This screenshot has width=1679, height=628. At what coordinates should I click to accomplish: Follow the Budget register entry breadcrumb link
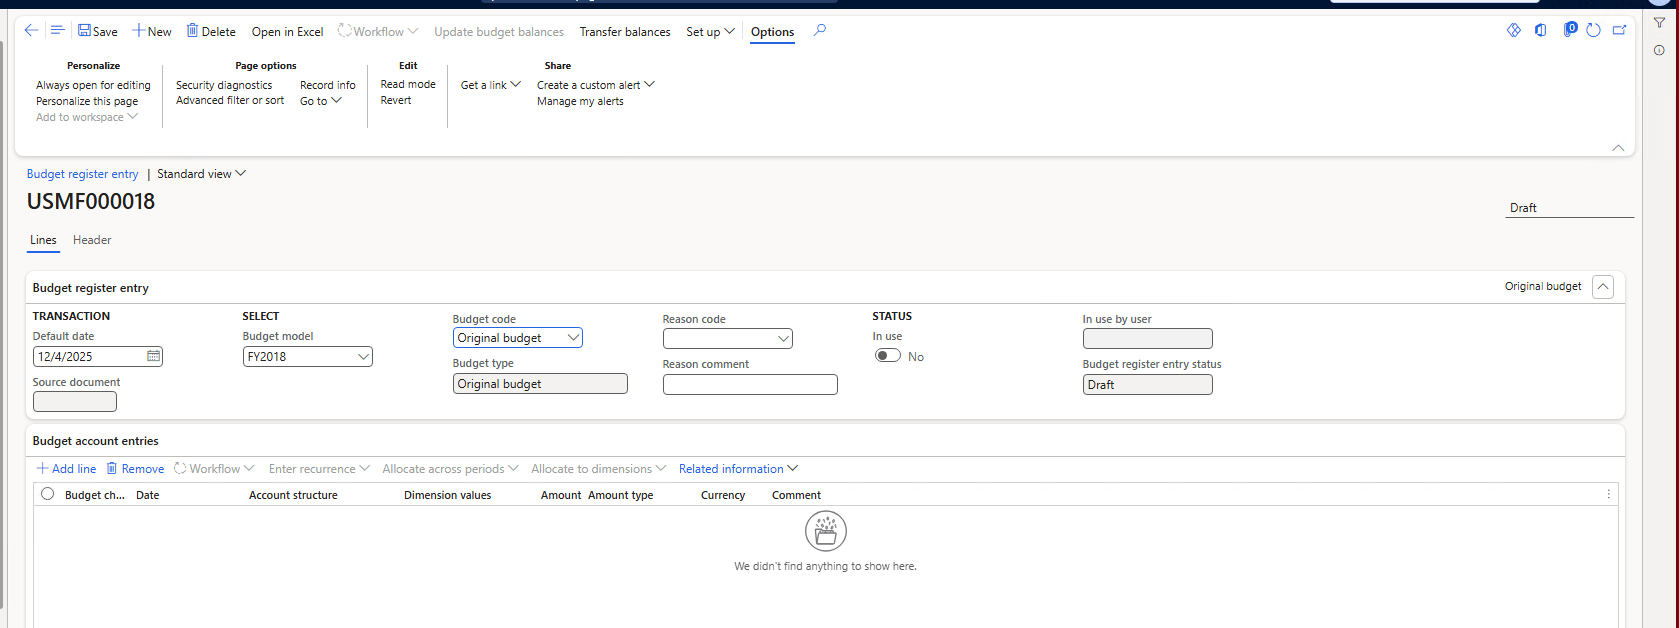click(83, 174)
